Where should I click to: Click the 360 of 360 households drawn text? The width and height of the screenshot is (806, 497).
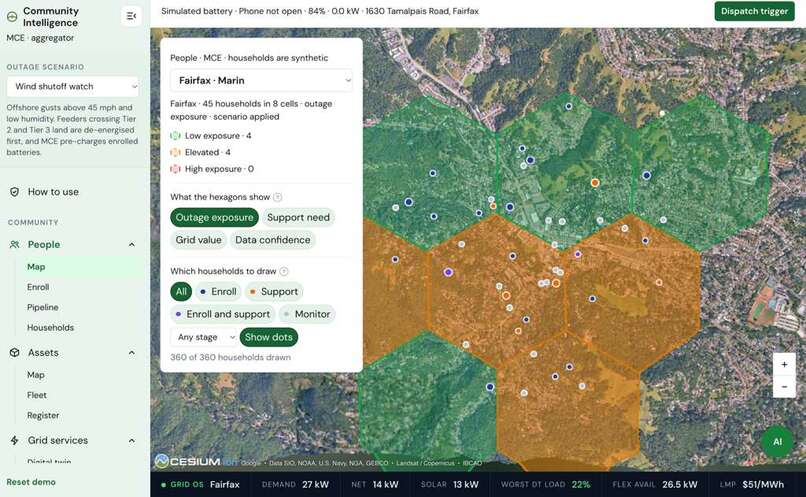coord(230,357)
